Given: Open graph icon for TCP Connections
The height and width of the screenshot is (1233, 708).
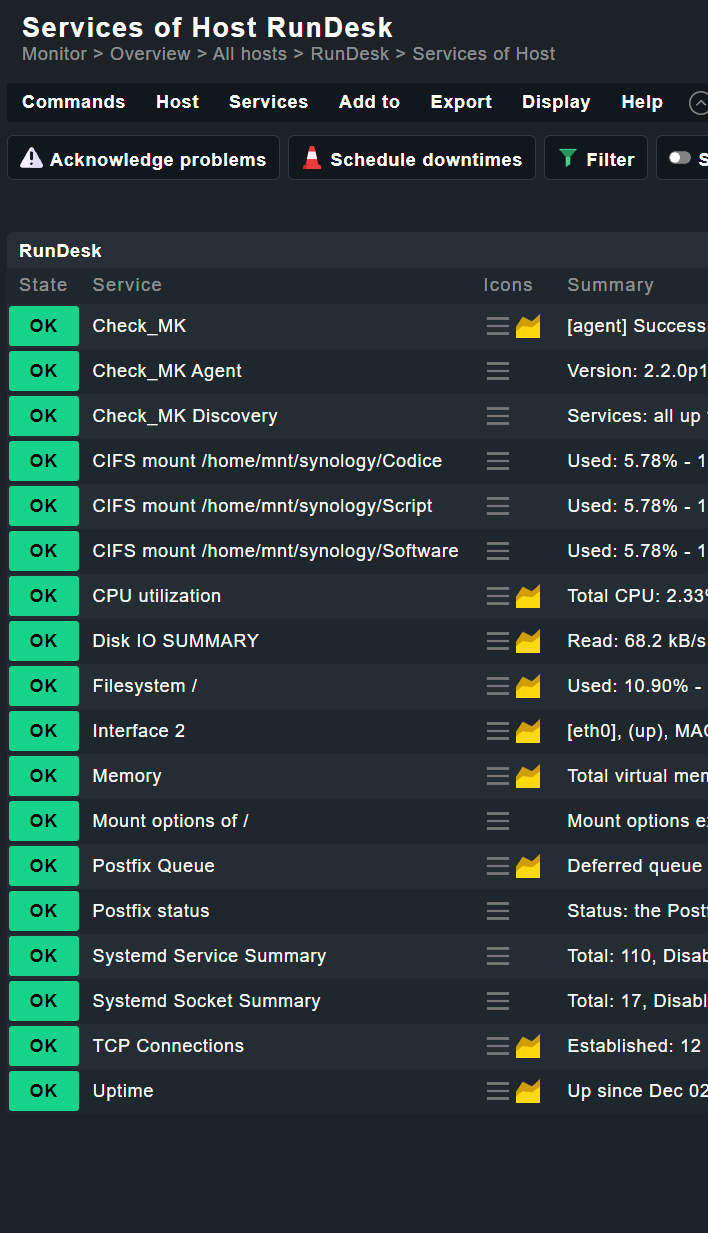Looking at the screenshot, I should 528,1046.
